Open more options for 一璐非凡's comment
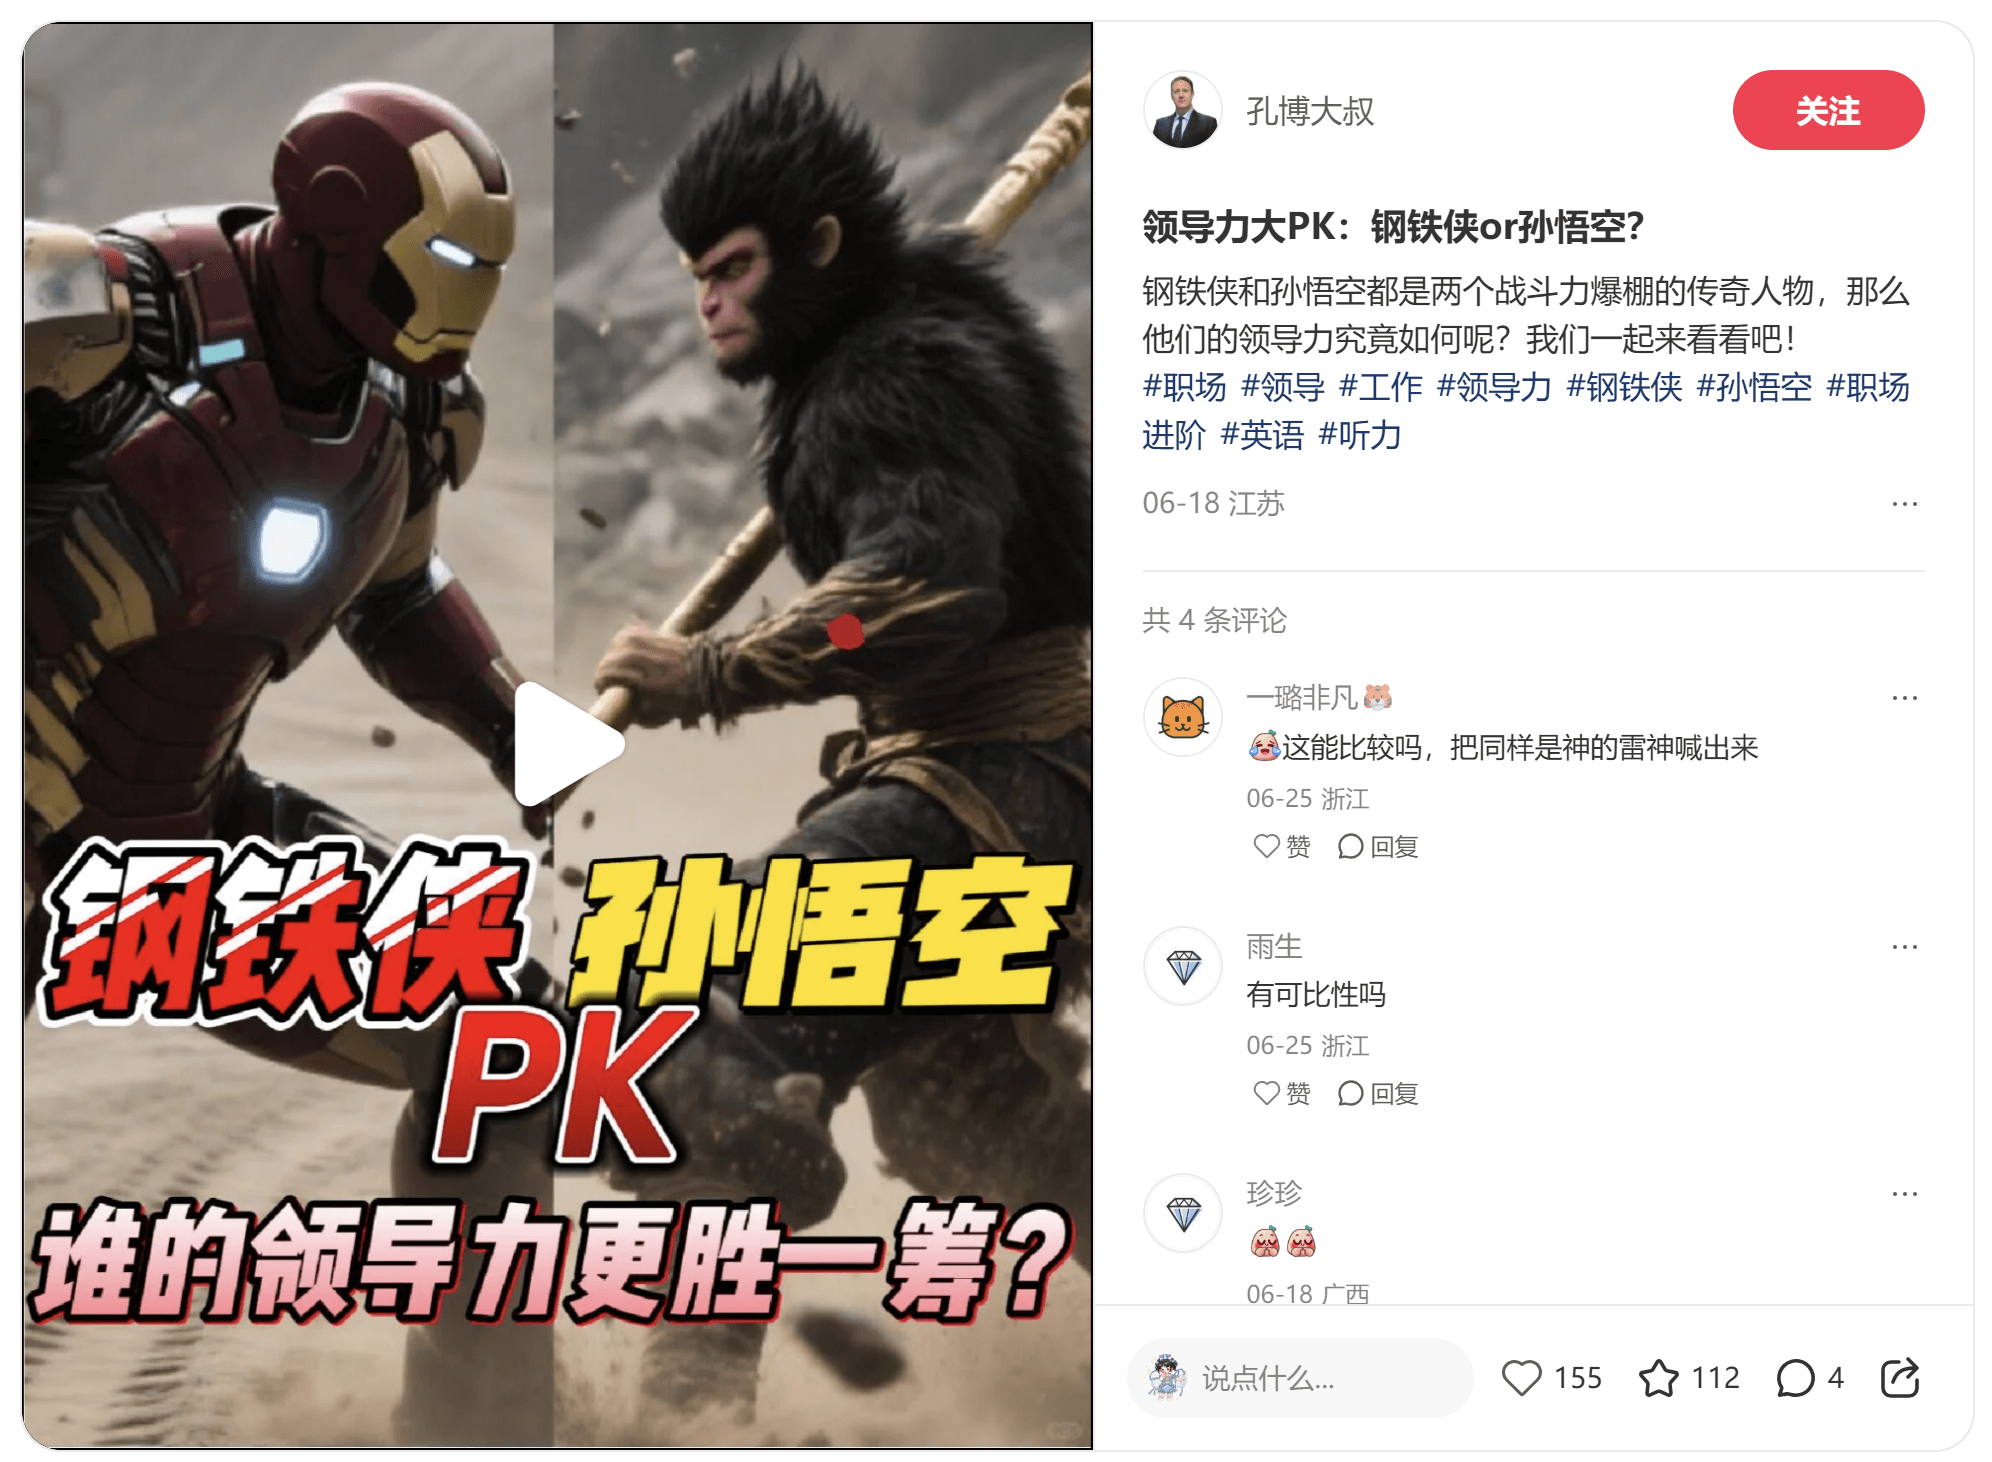The image size is (1992, 1462). pyautogui.click(x=1904, y=697)
